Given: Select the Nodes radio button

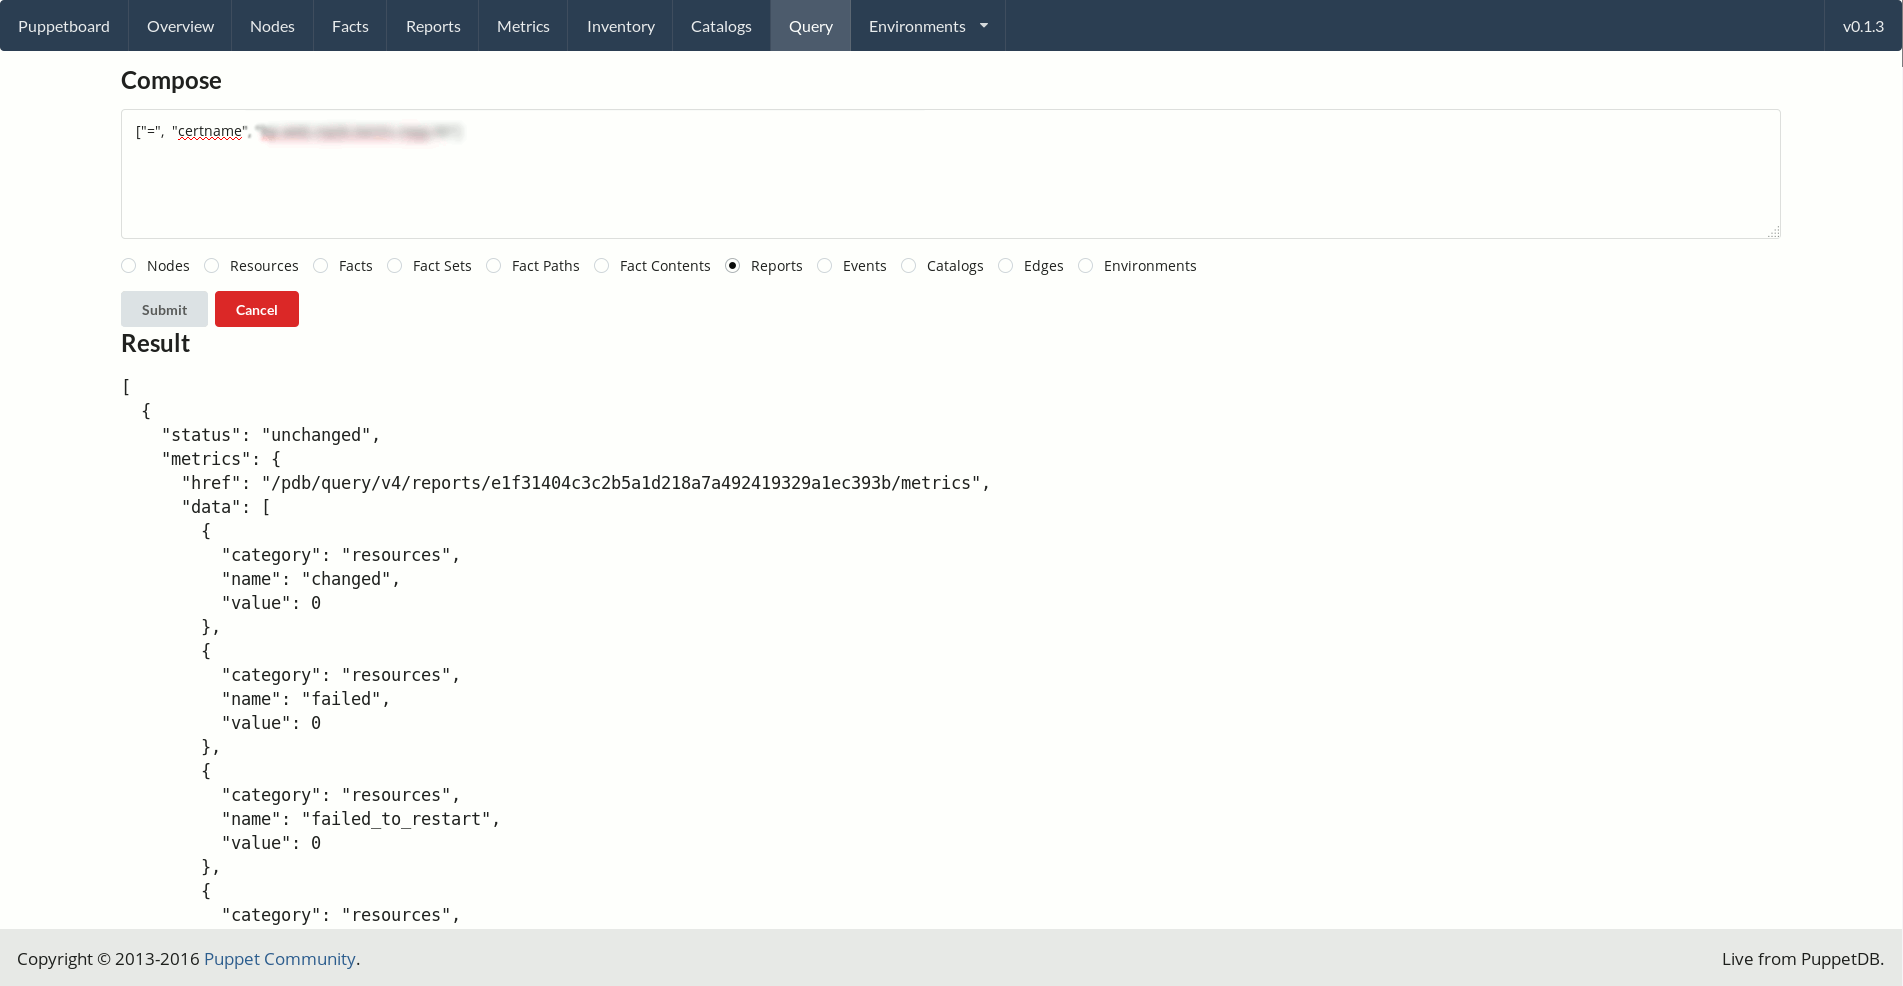Looking at the screenshot, I should coord(129,266).
